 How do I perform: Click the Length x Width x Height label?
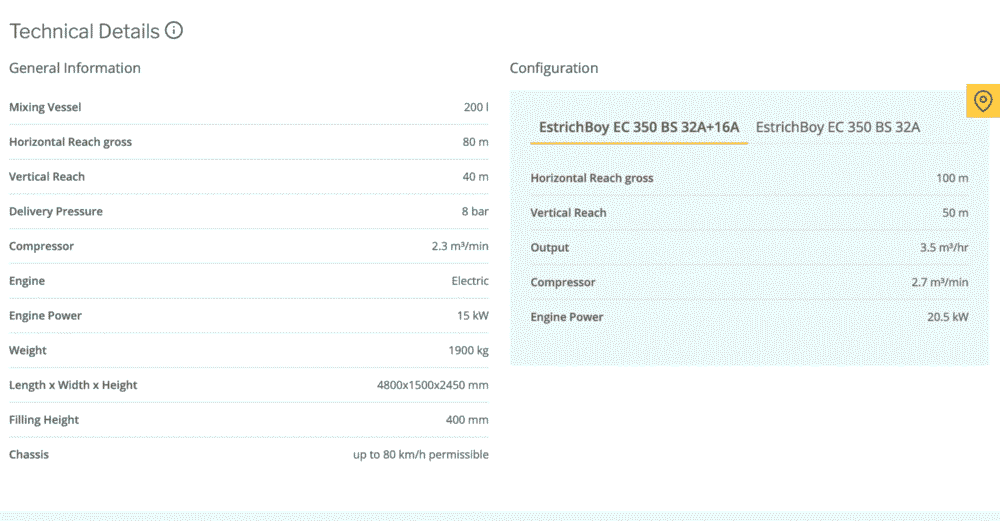tap(73, 385)
